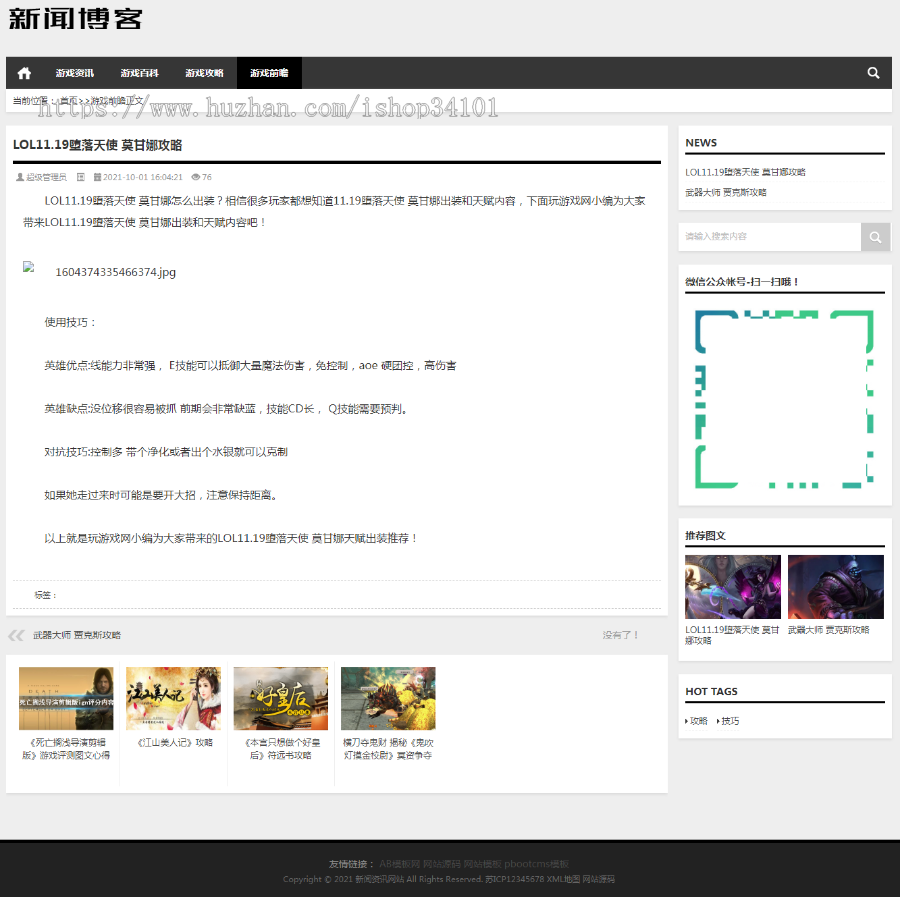Click the calendar icon beside publish date
The height and width of the screenshot is (897, 900).
coord(98,177)
